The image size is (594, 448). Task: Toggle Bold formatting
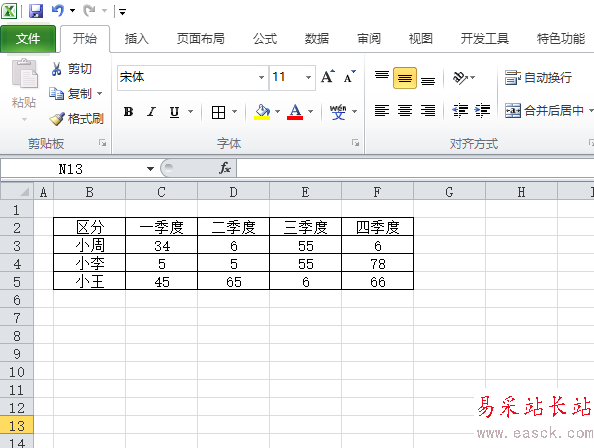pos(128,112)
